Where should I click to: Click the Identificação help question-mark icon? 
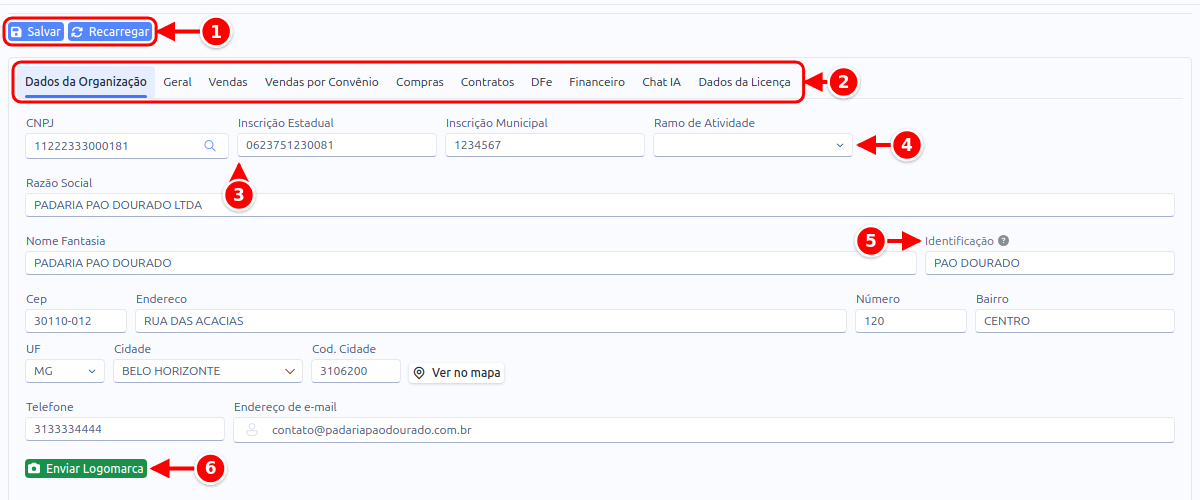click(1003, 241)
